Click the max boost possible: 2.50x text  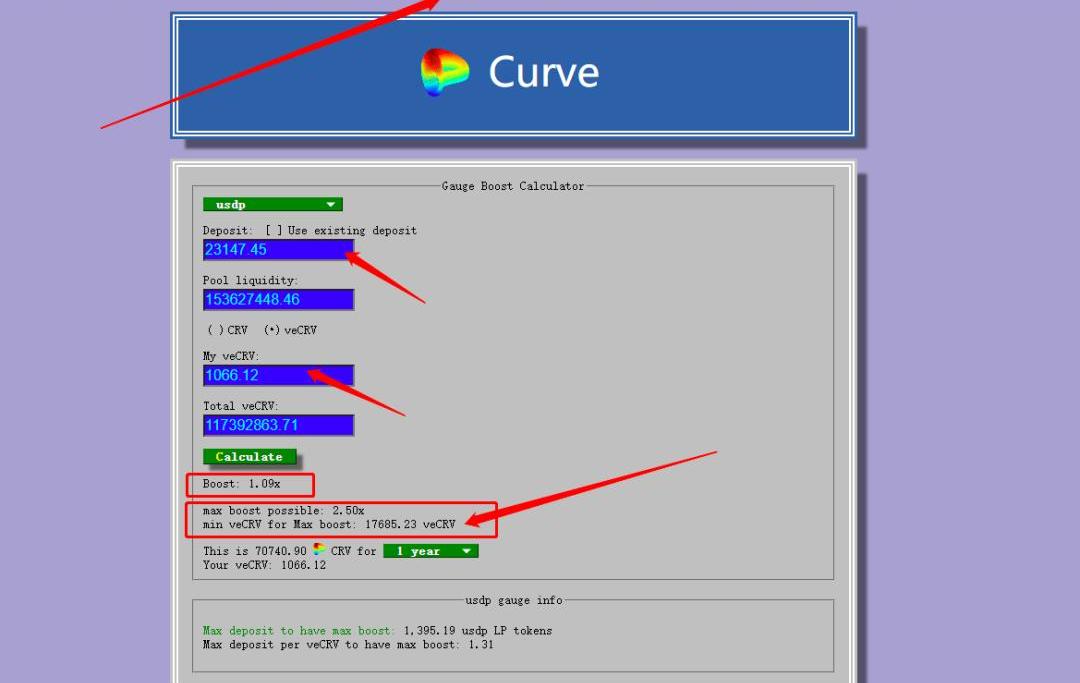[x=284, y=511]
